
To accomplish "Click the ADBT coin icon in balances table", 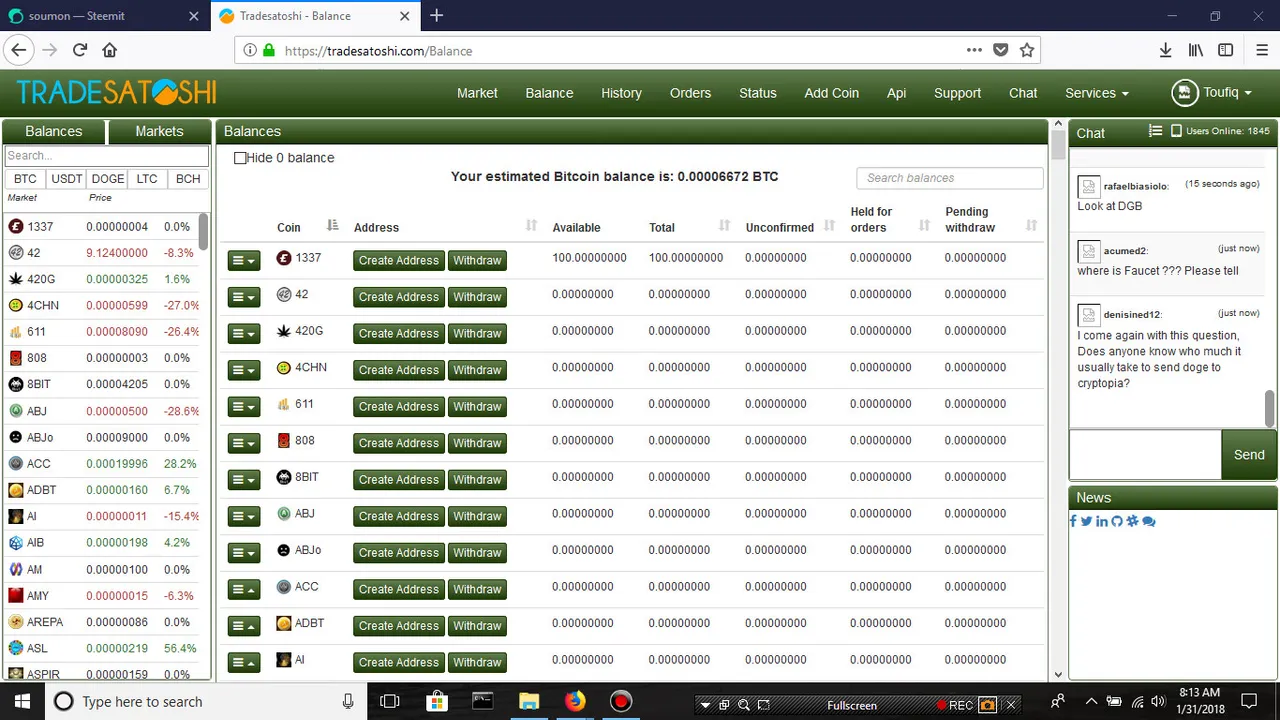I will [284, 623].
